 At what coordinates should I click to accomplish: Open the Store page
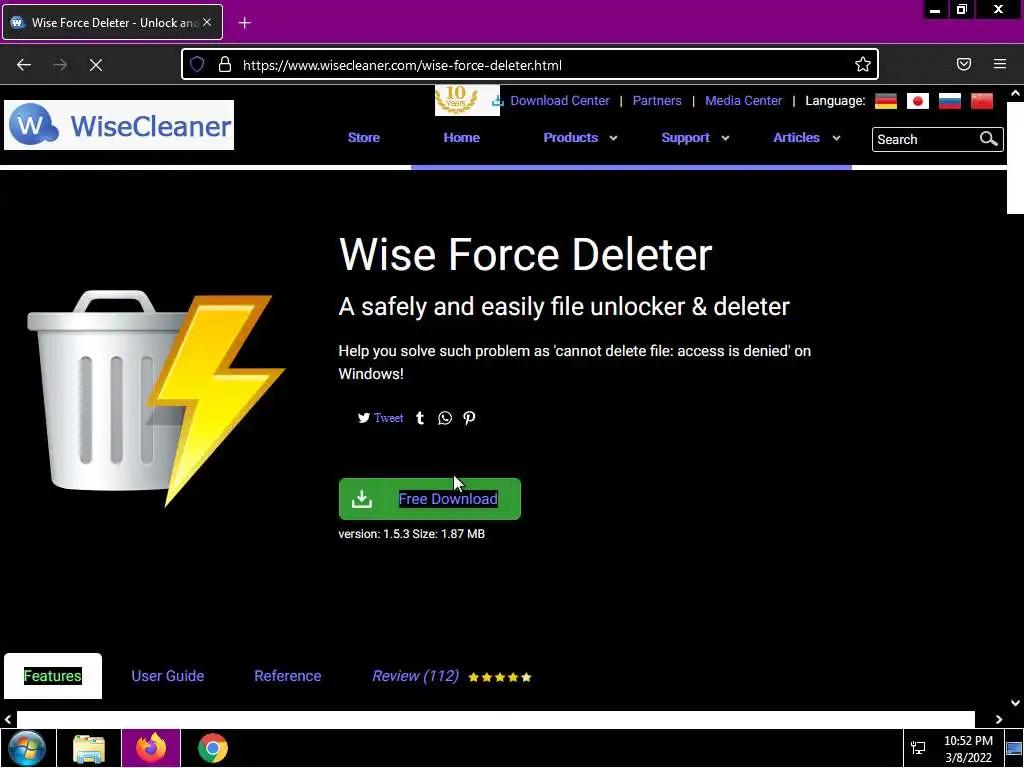[364, 138]
